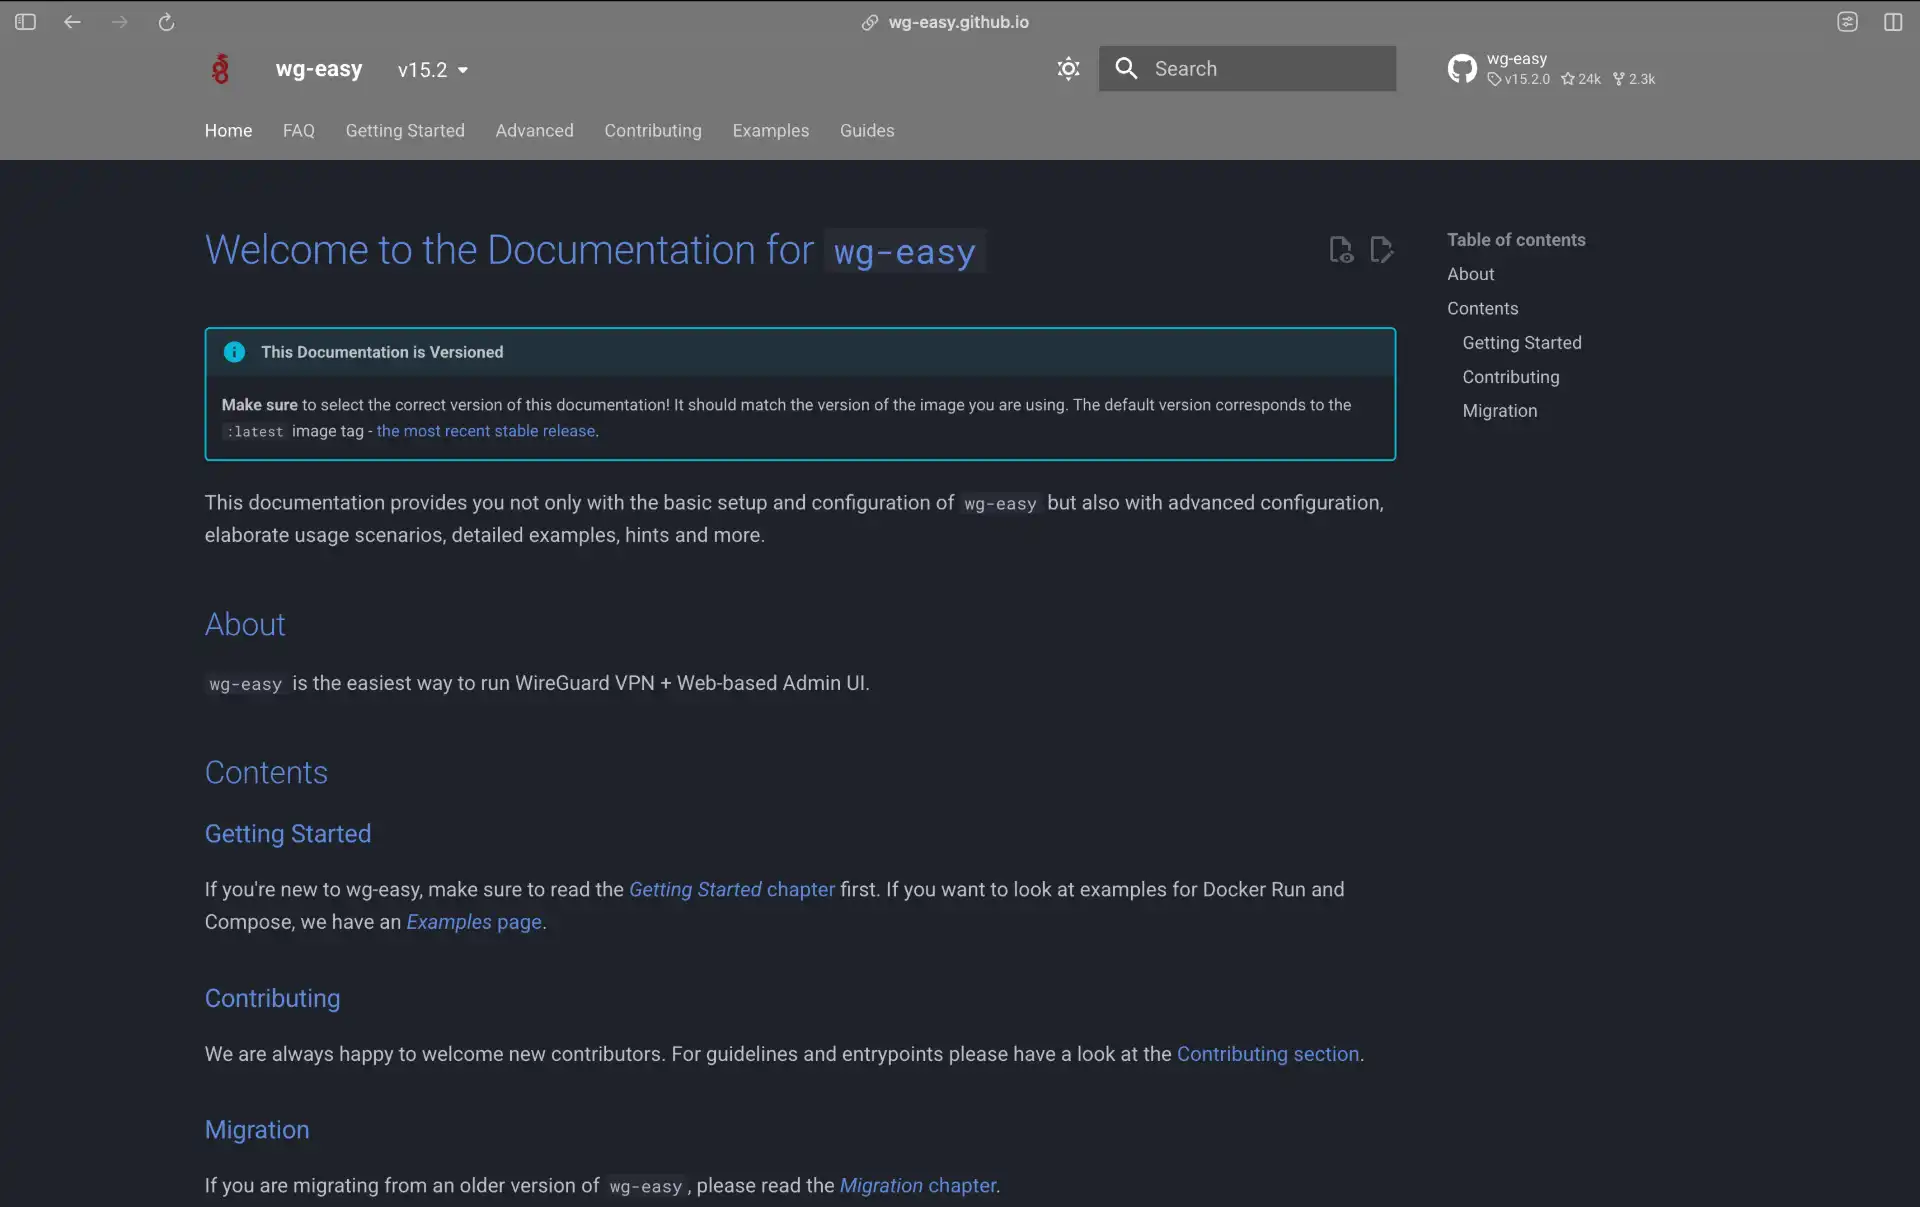
Task: Open the wg-easy GitHub repository link
Action: pos(1551,69)
